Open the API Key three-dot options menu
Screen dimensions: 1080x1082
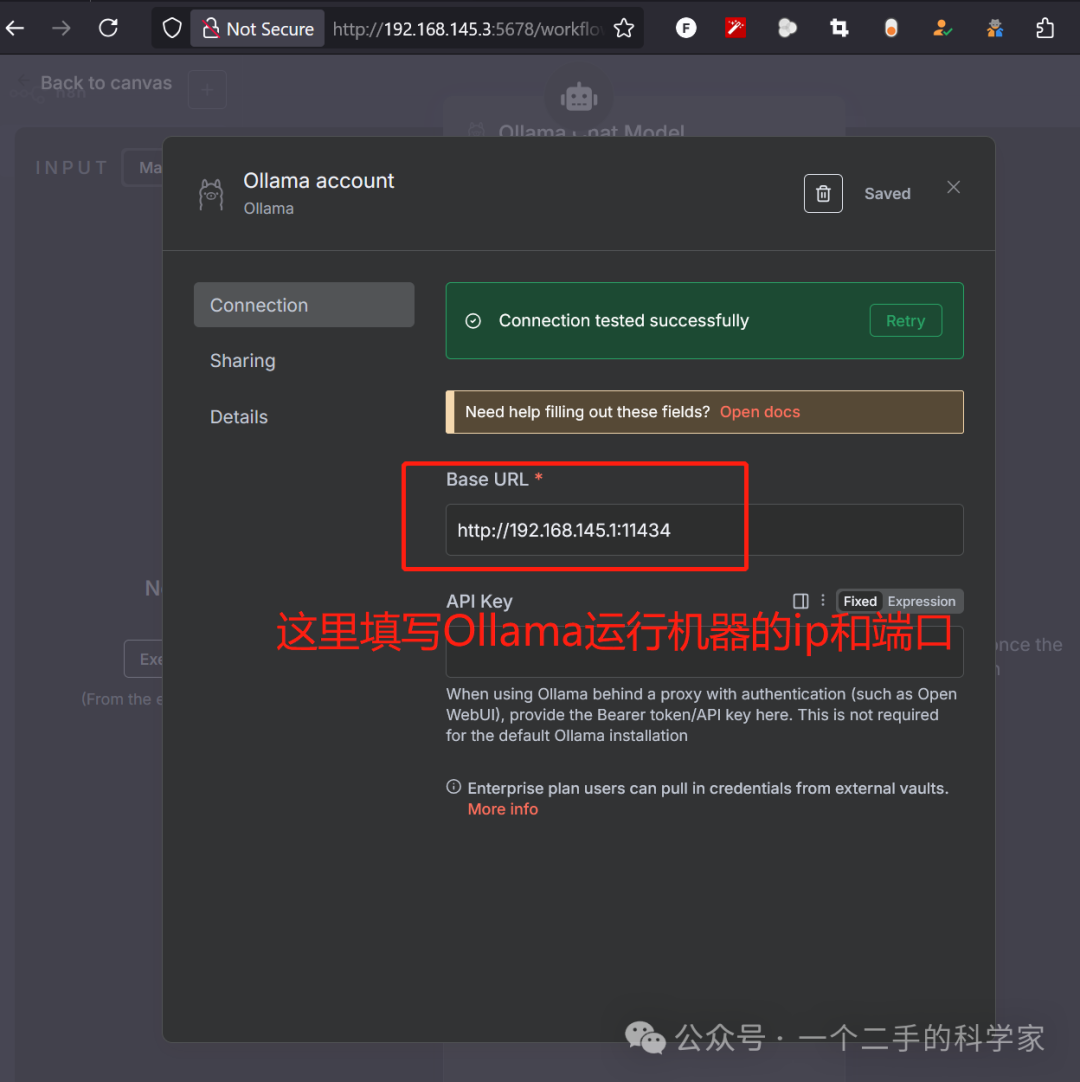[x=823, y=601]
